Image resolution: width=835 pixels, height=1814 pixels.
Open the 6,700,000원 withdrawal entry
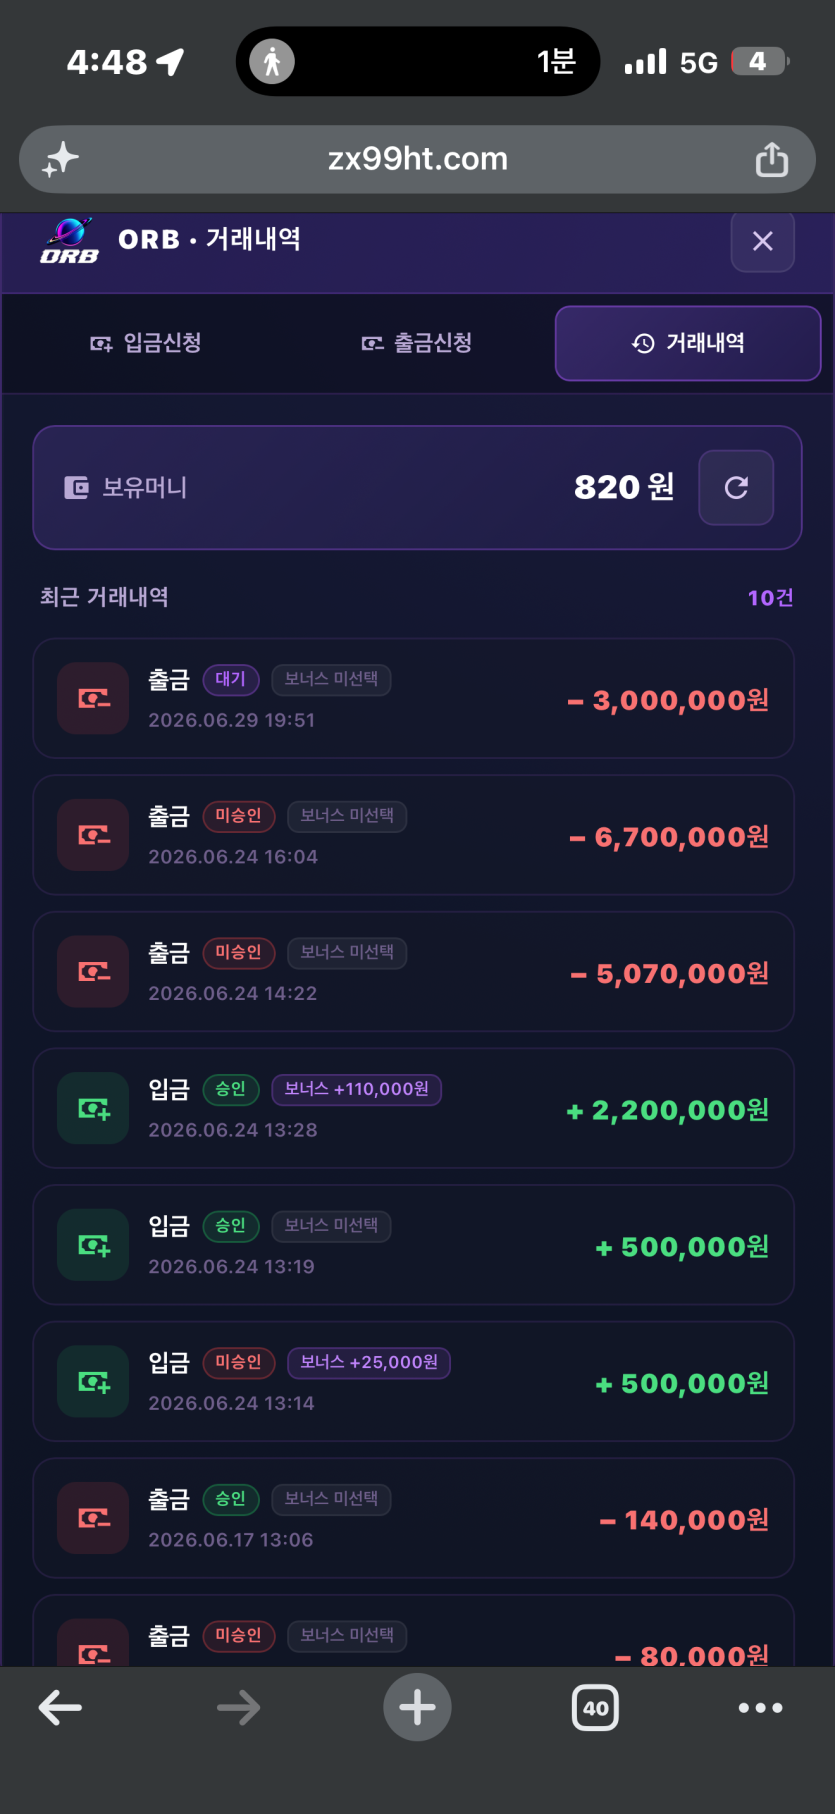pos(414,835)
